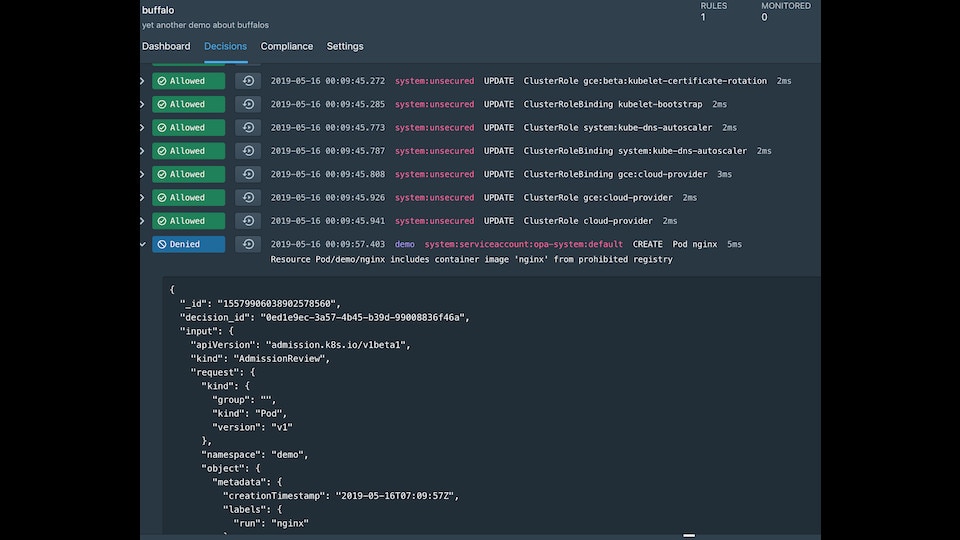Click replay icon for ClusterRoleBinding system:kube-dns-autoscaler
The height and width of the screenshot is (540, 960).
coord(248,151)
